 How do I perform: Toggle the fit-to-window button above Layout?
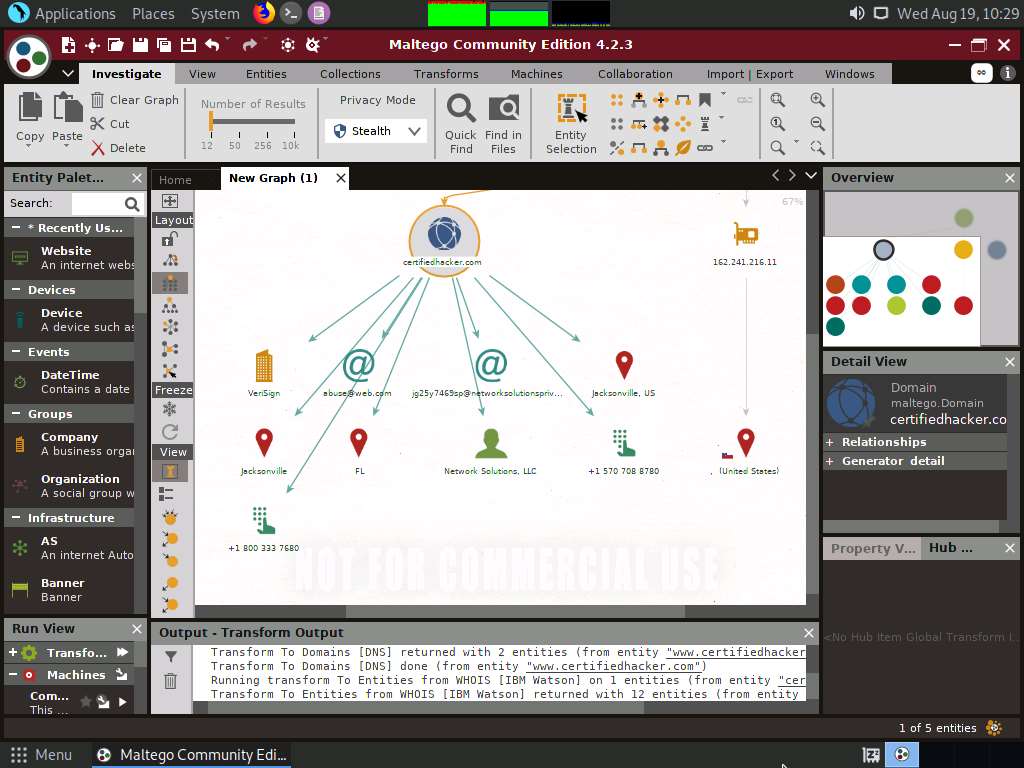[x=170, y=201]
